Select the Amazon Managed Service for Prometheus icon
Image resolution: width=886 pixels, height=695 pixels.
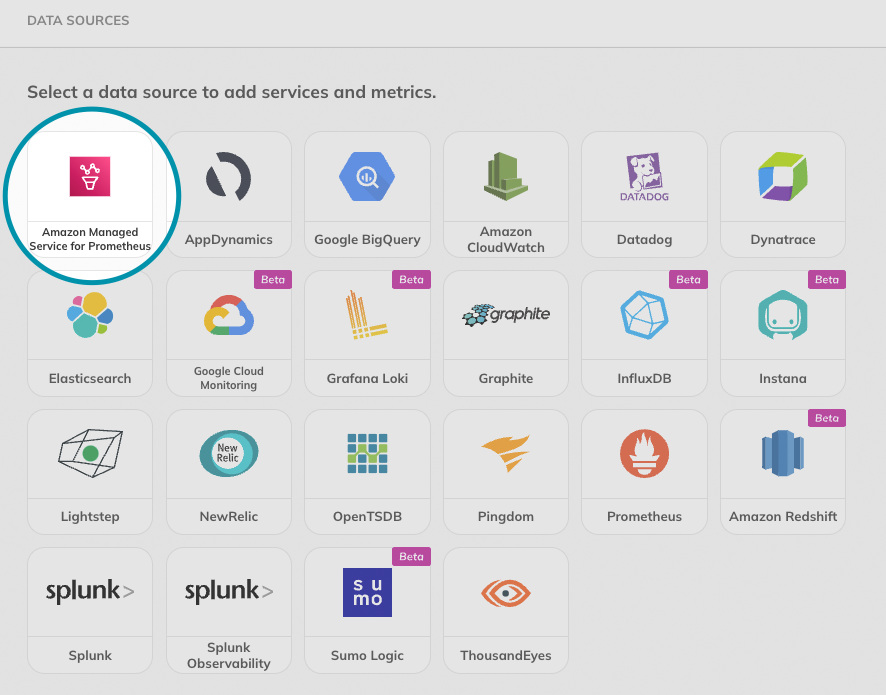click(x=90, y=176)
